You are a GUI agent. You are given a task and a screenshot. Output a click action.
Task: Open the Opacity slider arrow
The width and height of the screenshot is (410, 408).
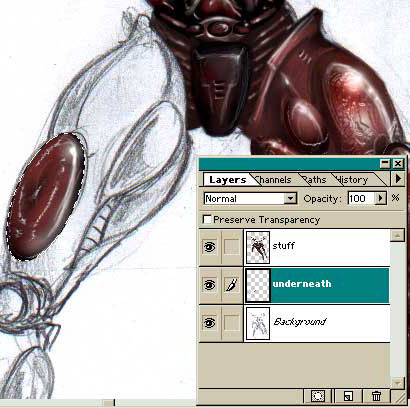tap(381, 199)
